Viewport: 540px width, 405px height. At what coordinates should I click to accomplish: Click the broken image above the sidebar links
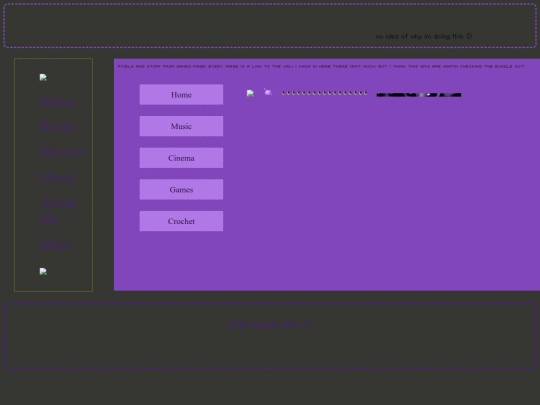(x=43, y=77)
